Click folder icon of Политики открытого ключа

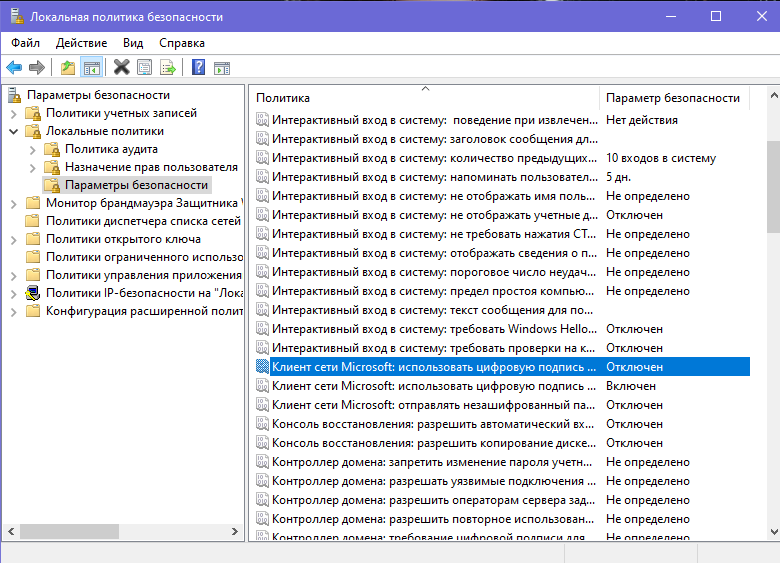[x=33, y=239]
